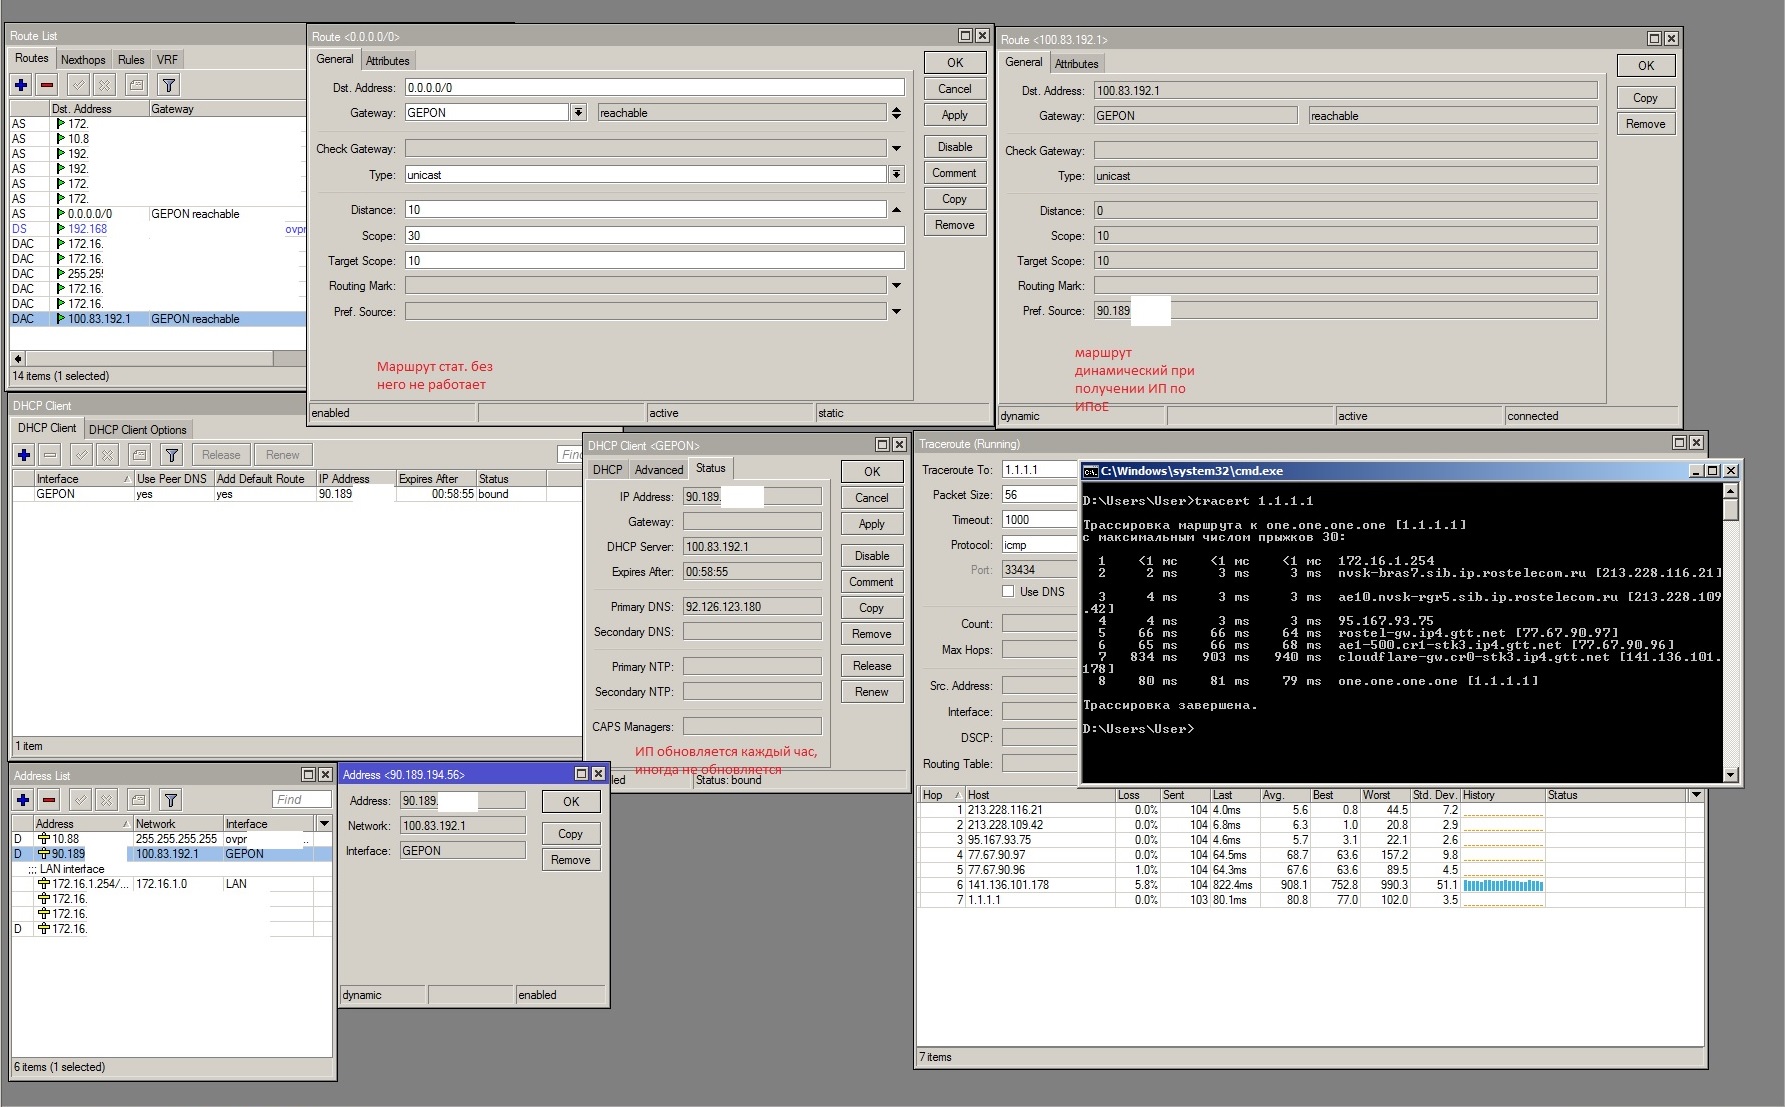Open VRF tab in Route List
1785x1107 pixels.
tap(167, 60)
